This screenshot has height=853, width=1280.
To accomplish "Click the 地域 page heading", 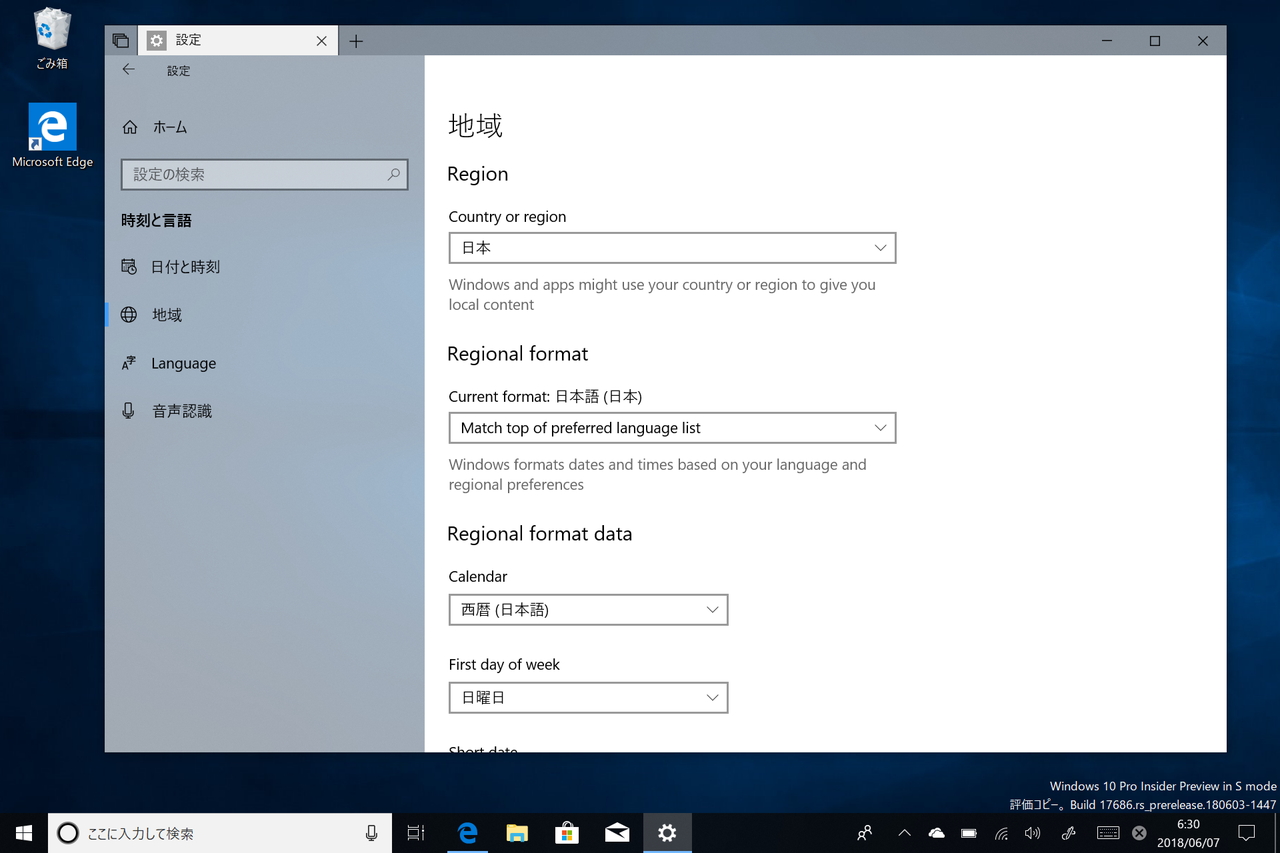I will (x=475, y=125).
